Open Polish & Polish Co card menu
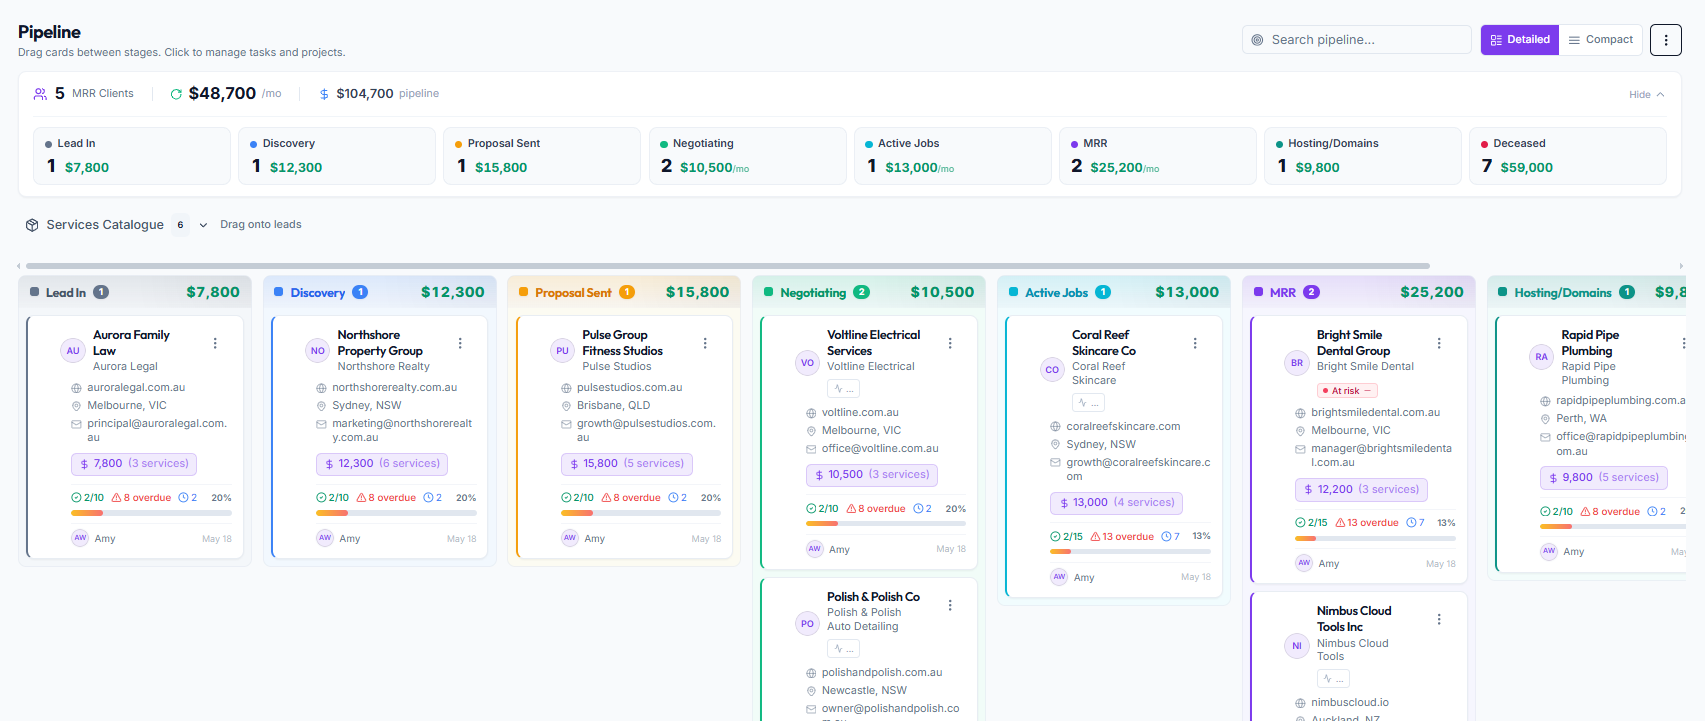The image size is (1705, 721). (x=950, y=605)
